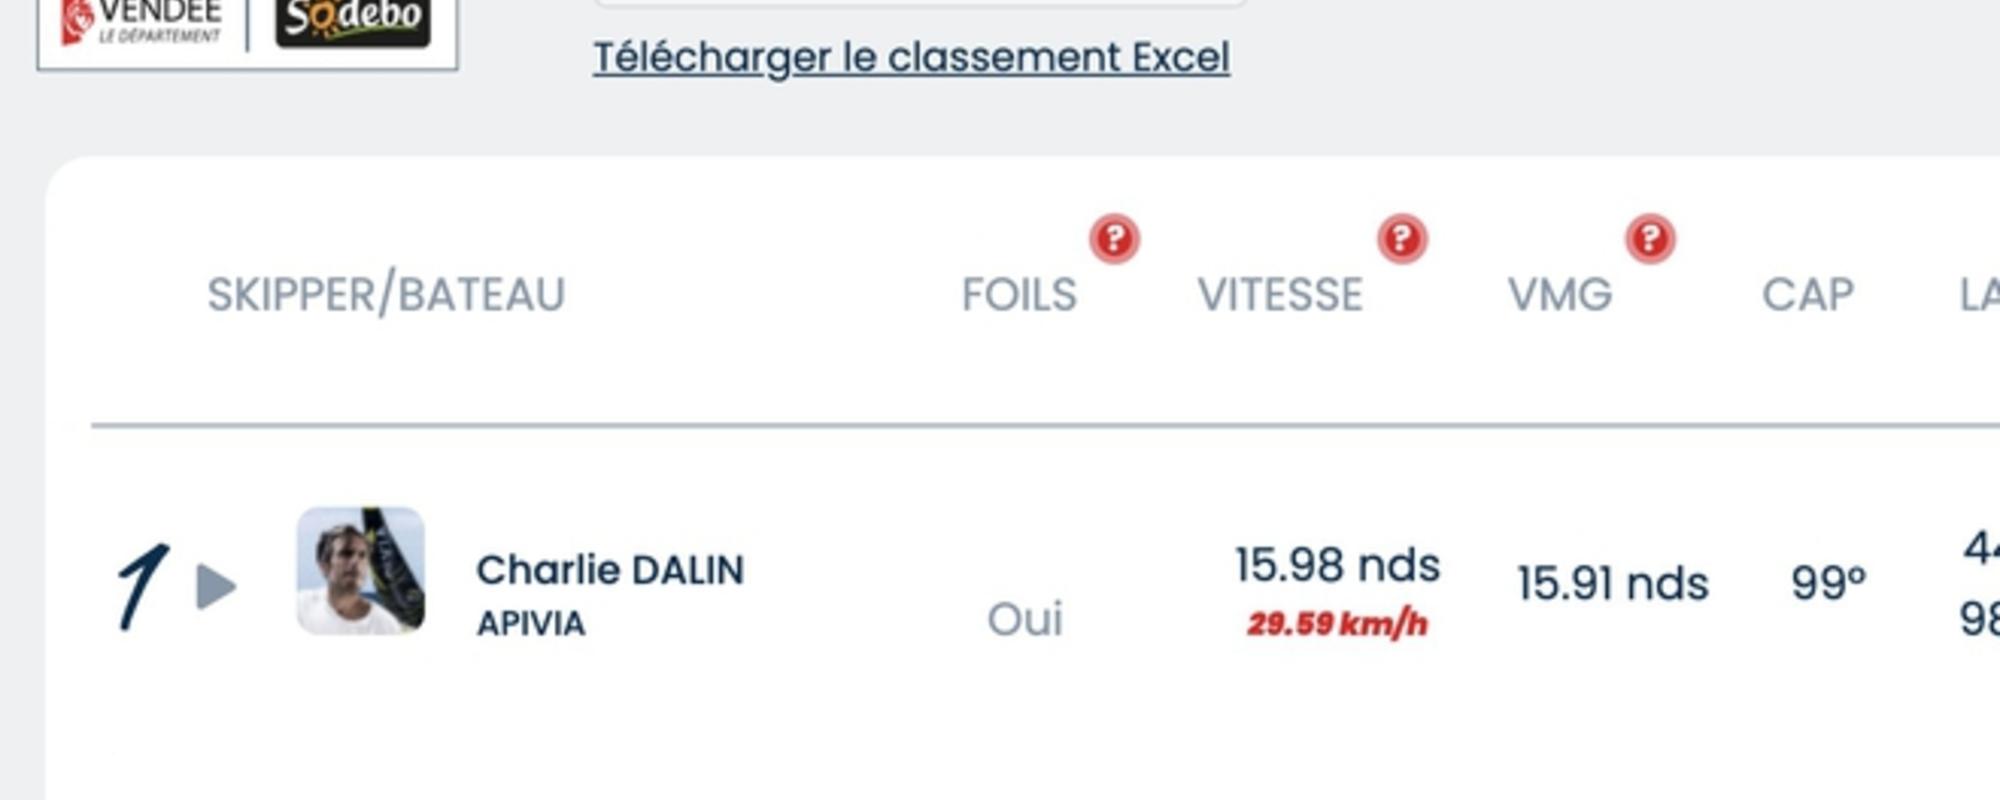Click Charlie Dalin's skipper photo
This screenshot has height=800, width=2000.
pos(361,571)
